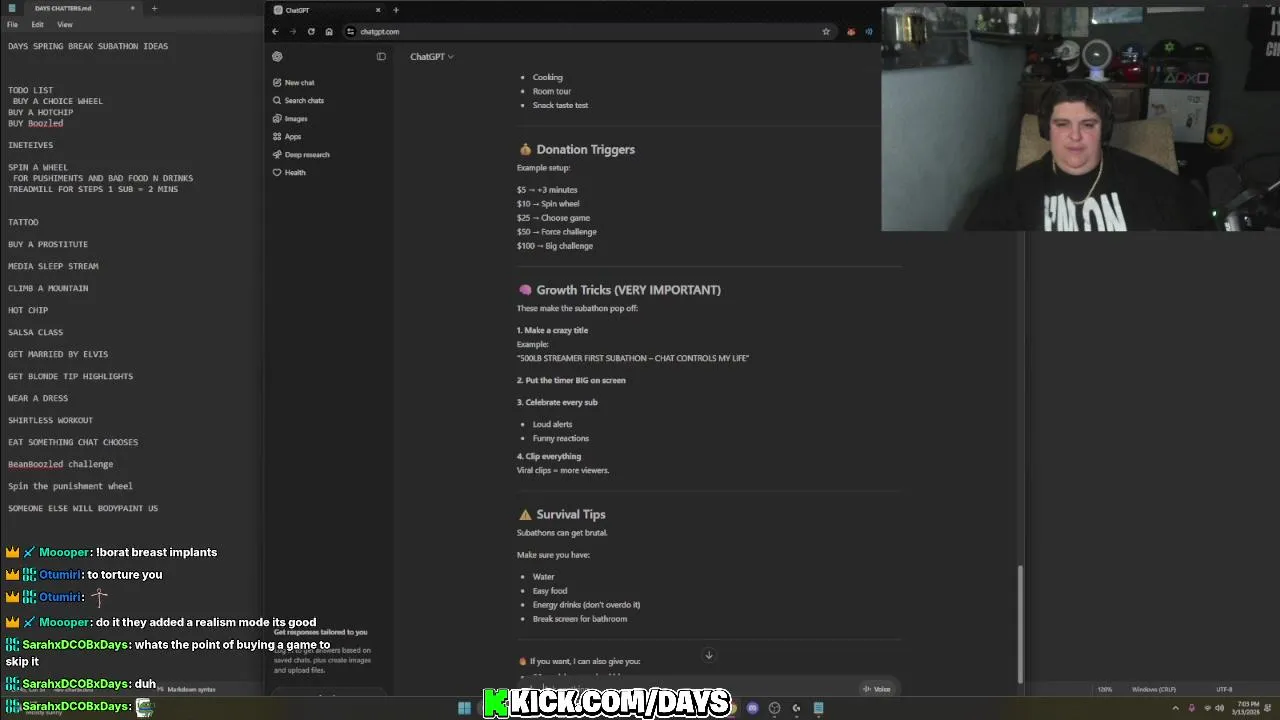Open volume control in system tray
The image size is (1280, 720).
pos(1219,708)
